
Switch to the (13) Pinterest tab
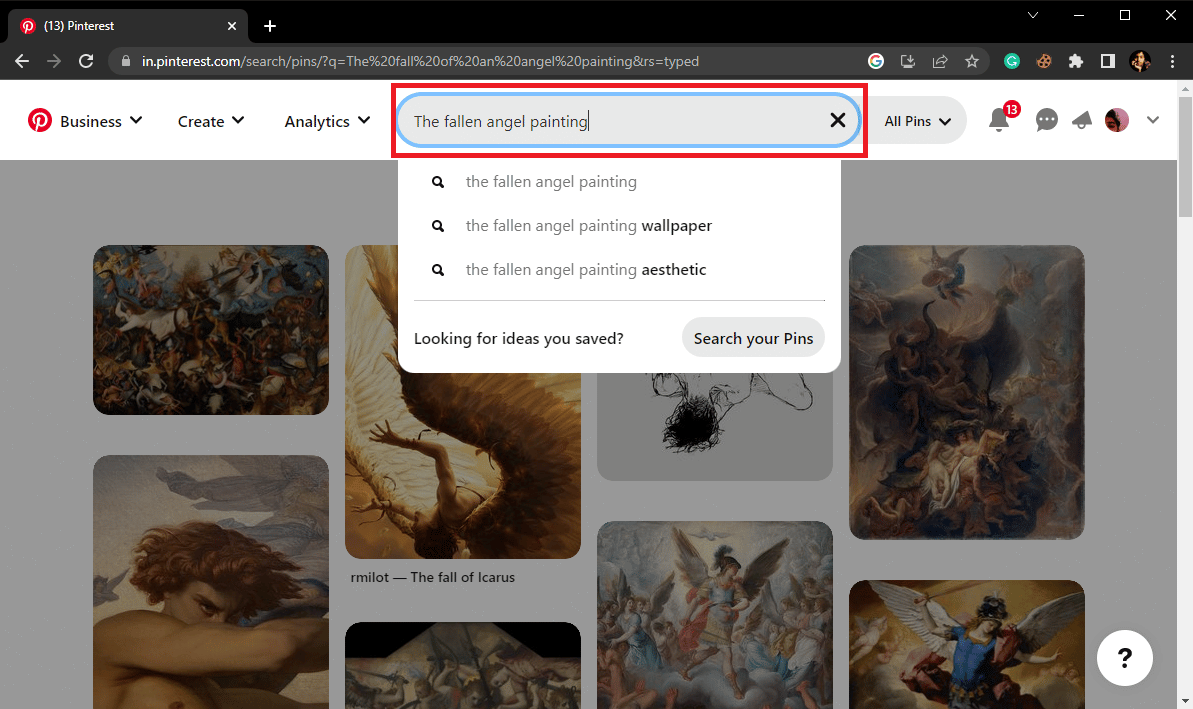(128, 26)
